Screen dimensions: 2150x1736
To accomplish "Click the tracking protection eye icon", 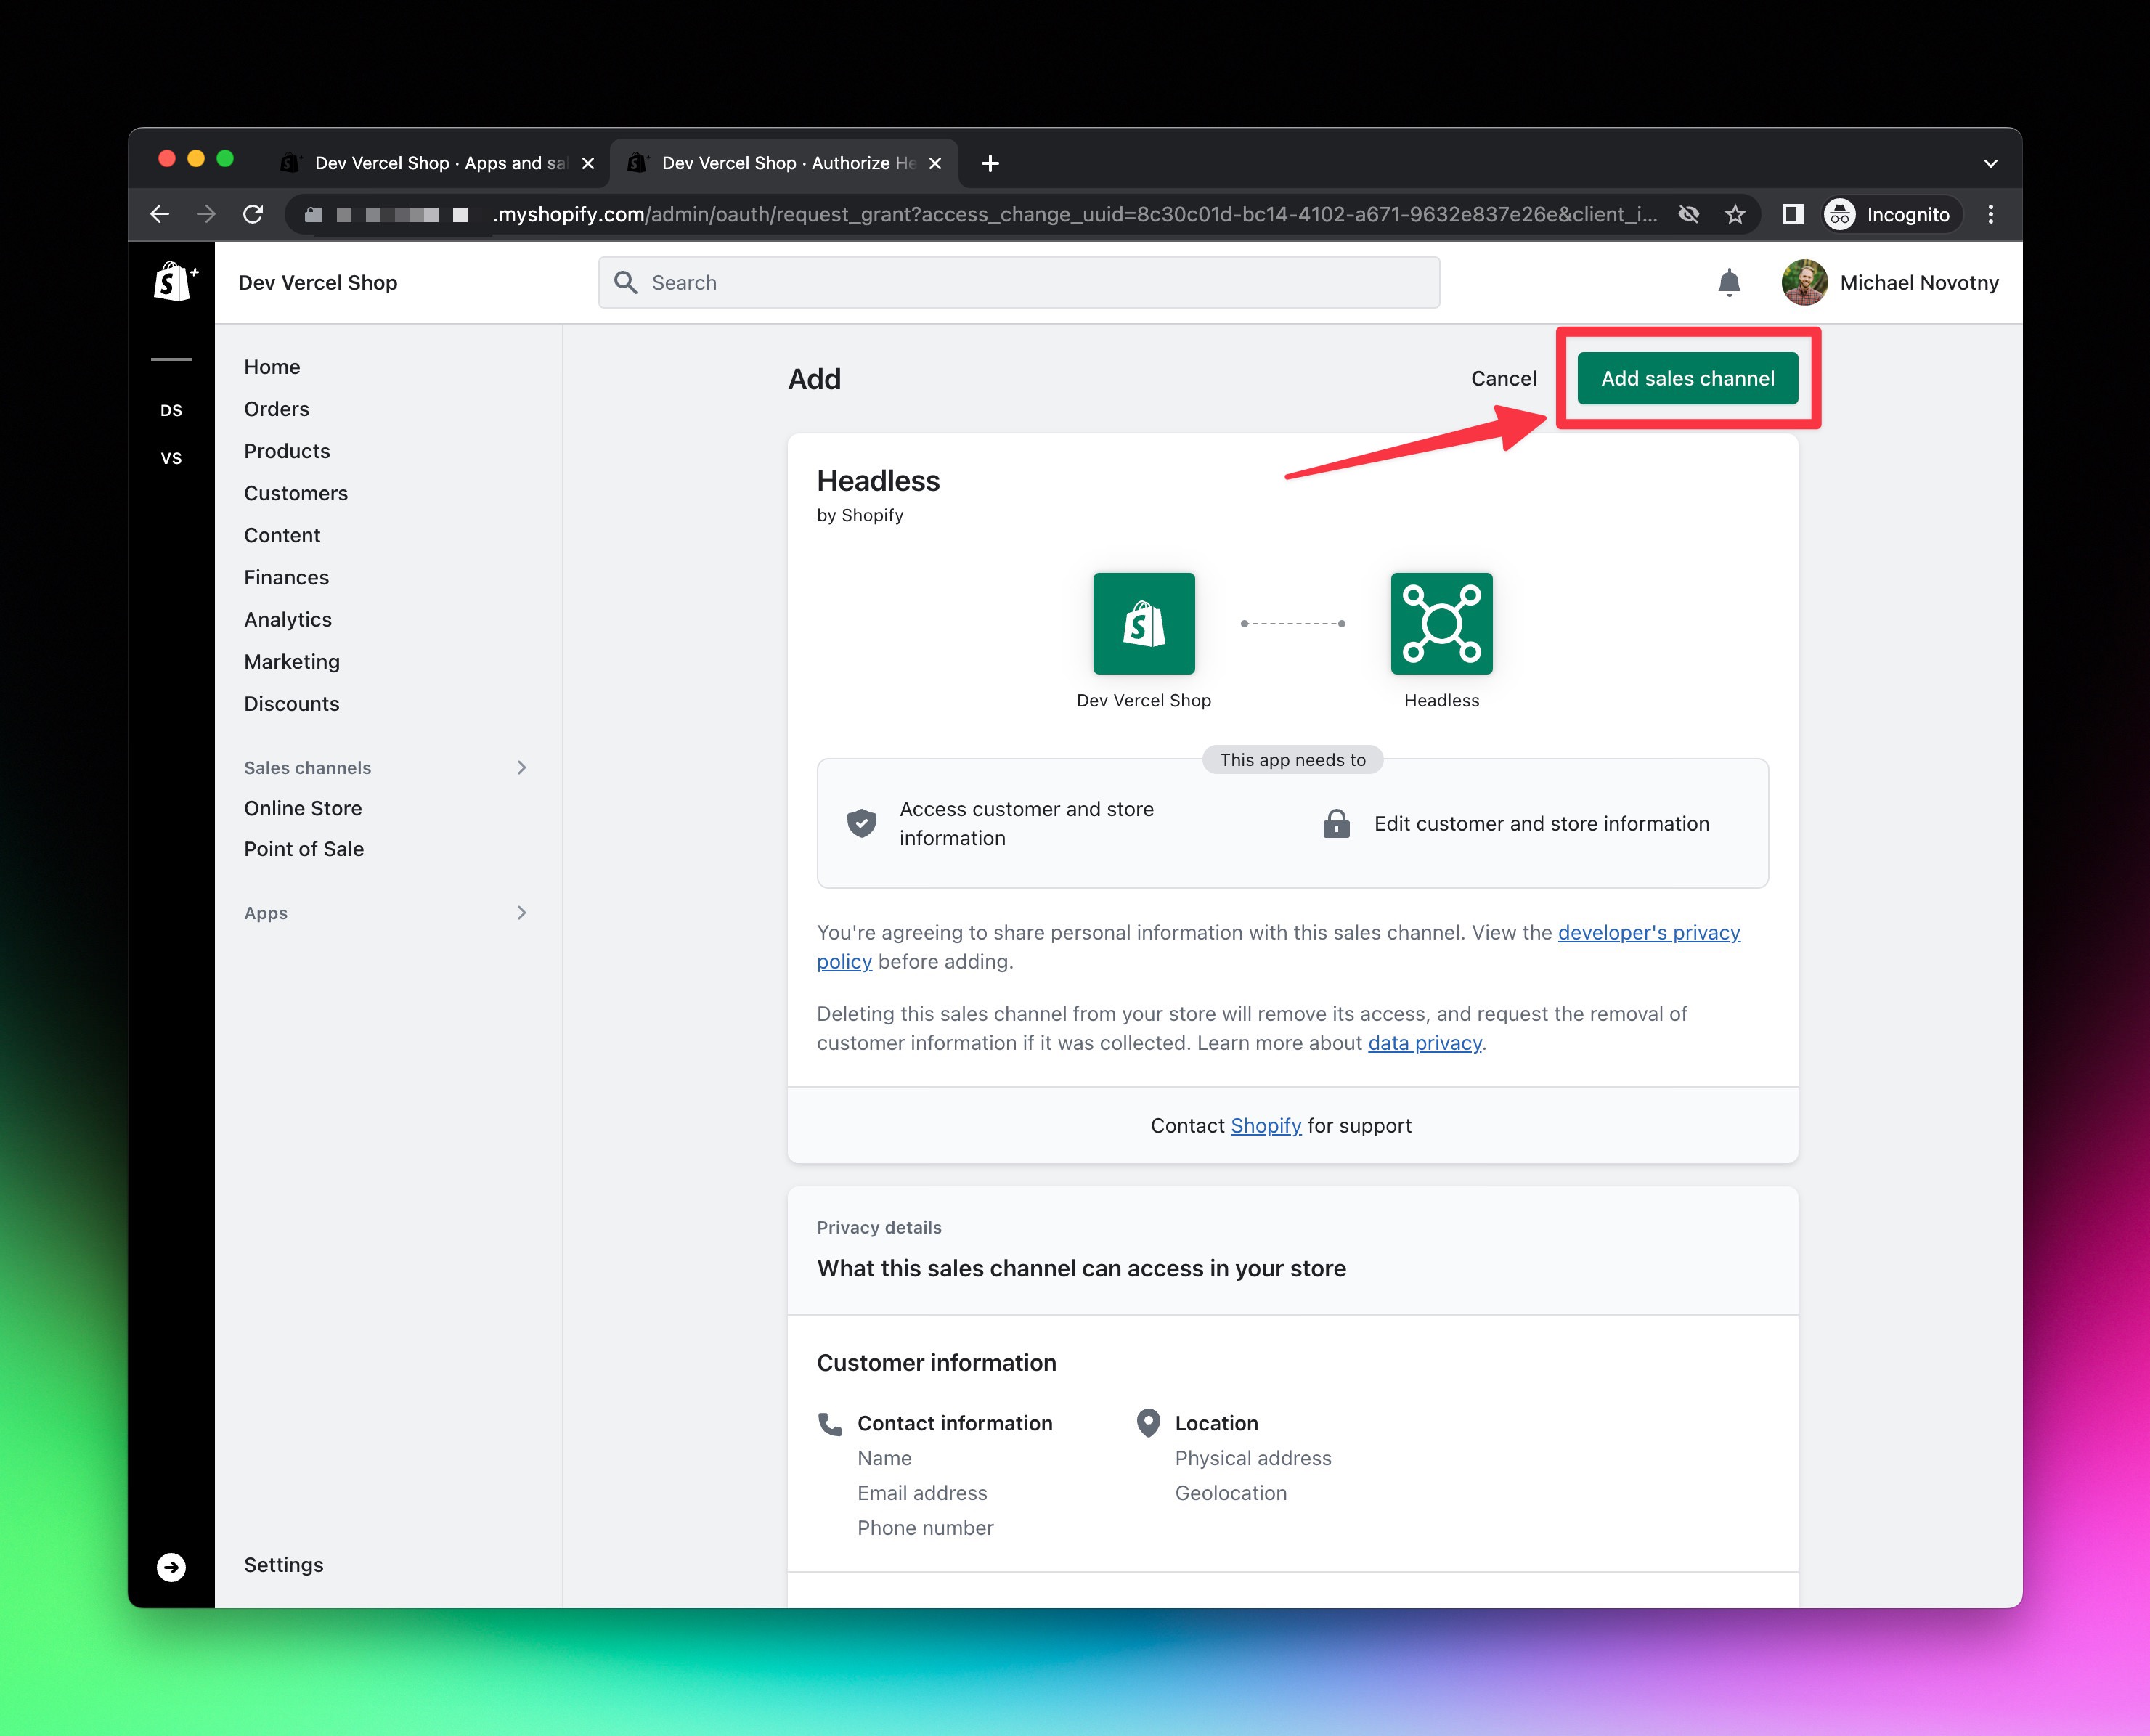I will [x=1689, y=214].
